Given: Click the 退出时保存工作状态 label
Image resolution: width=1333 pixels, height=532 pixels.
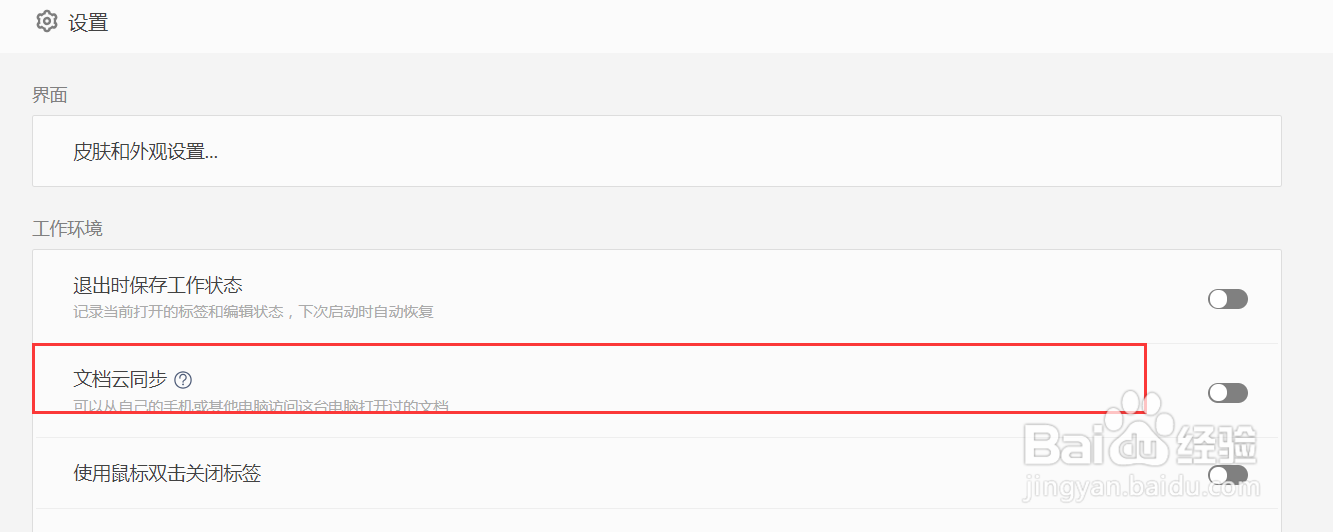Looking at the screenshot, I should pos(158,287).
